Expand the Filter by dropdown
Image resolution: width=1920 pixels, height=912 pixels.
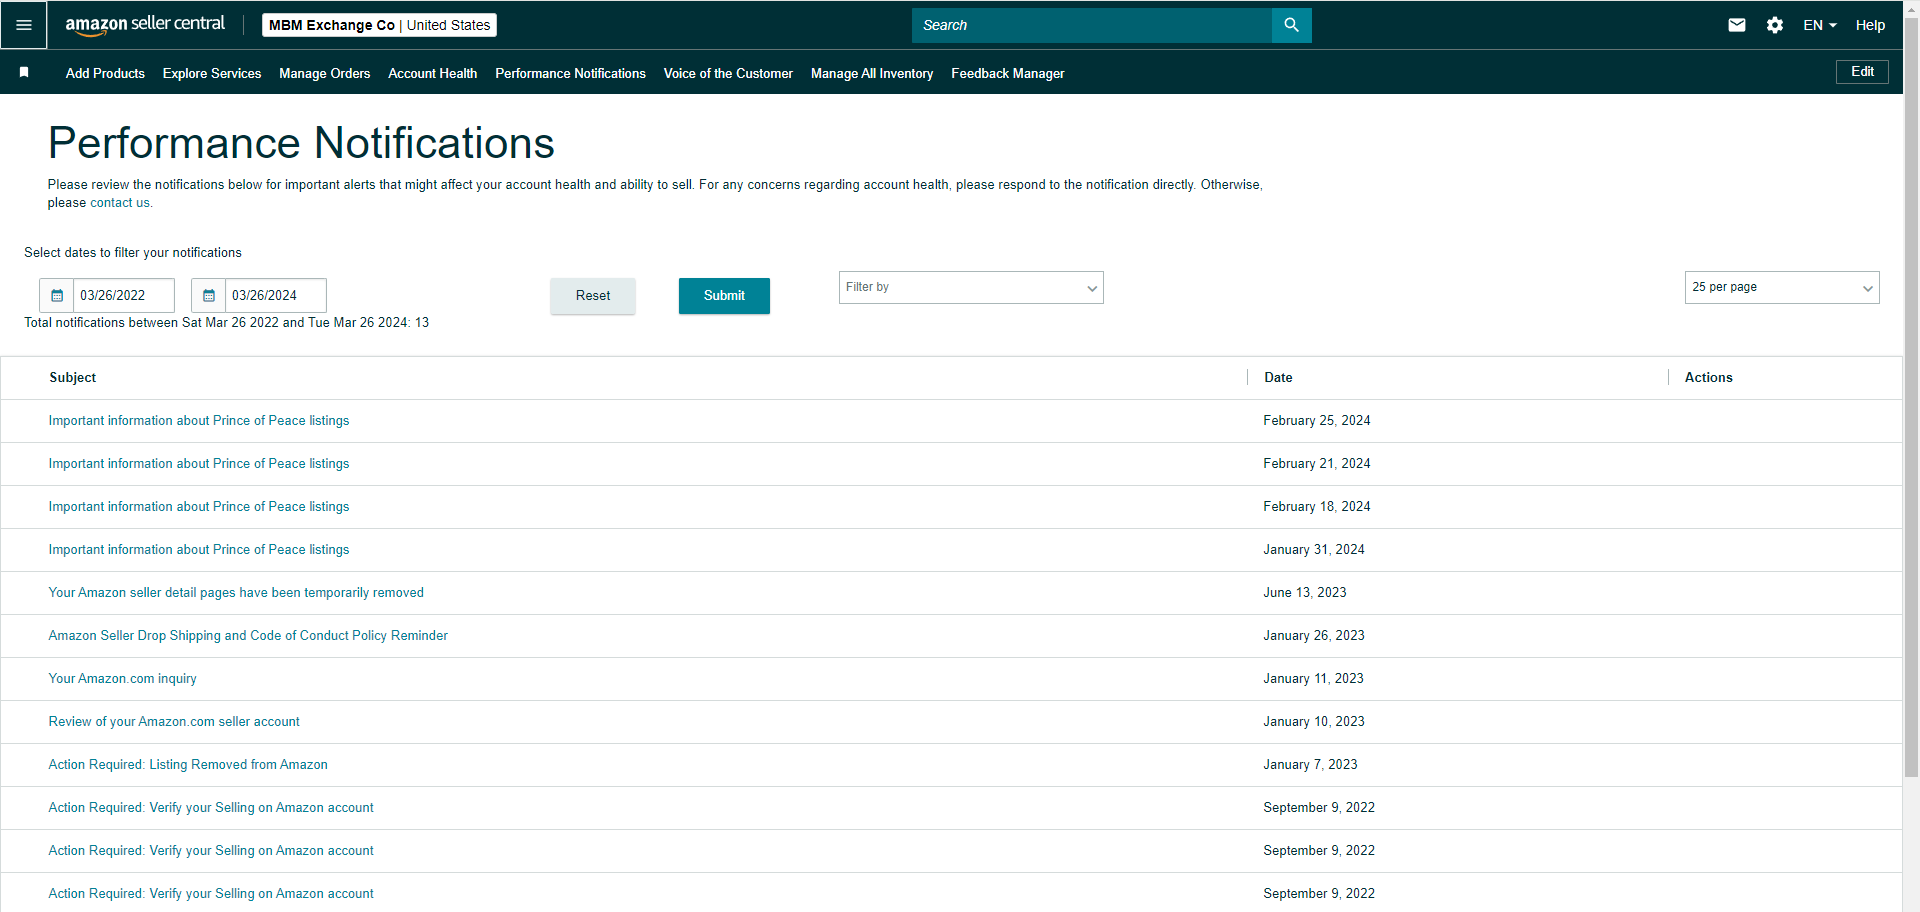(x=971, y=287)
